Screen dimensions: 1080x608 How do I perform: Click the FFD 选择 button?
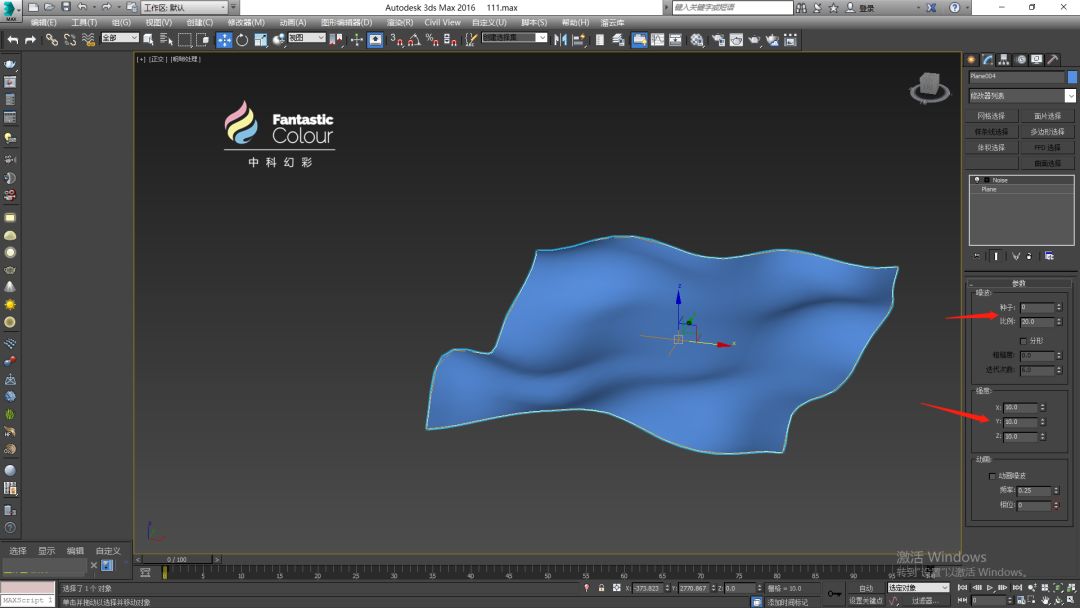[x=1047, y=147]
